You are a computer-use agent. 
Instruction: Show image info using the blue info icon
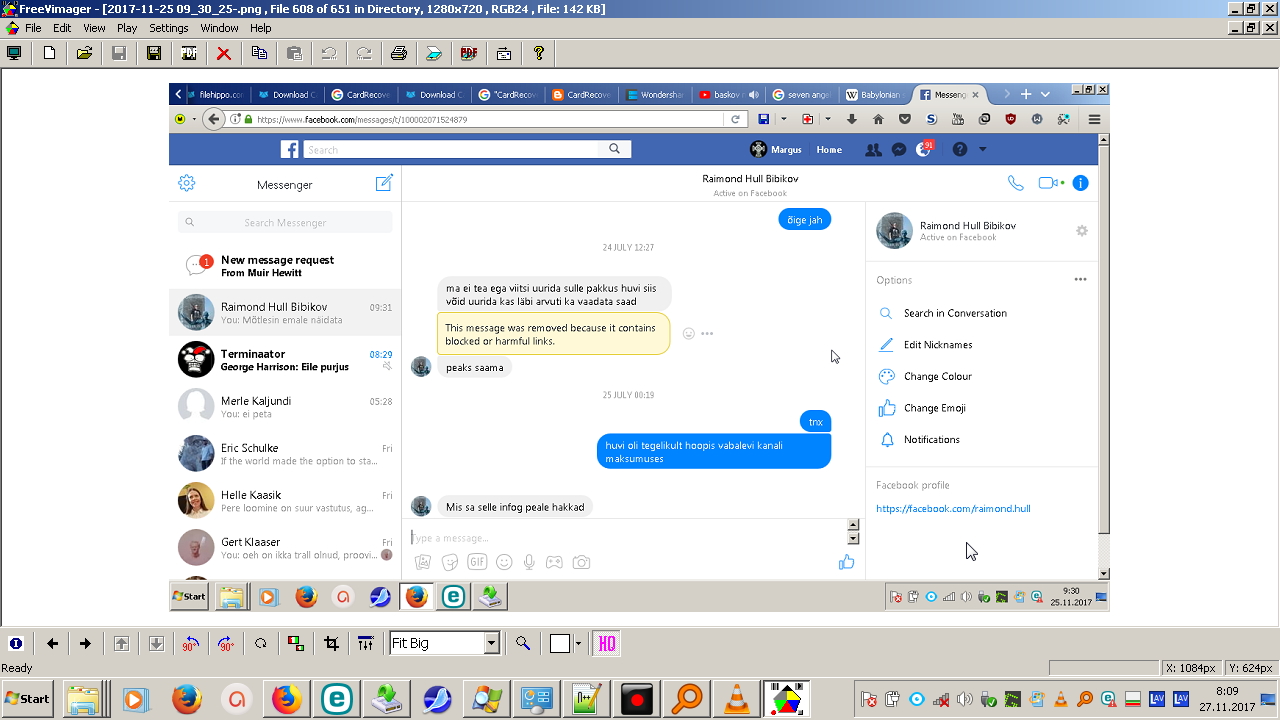click(15, 643)
